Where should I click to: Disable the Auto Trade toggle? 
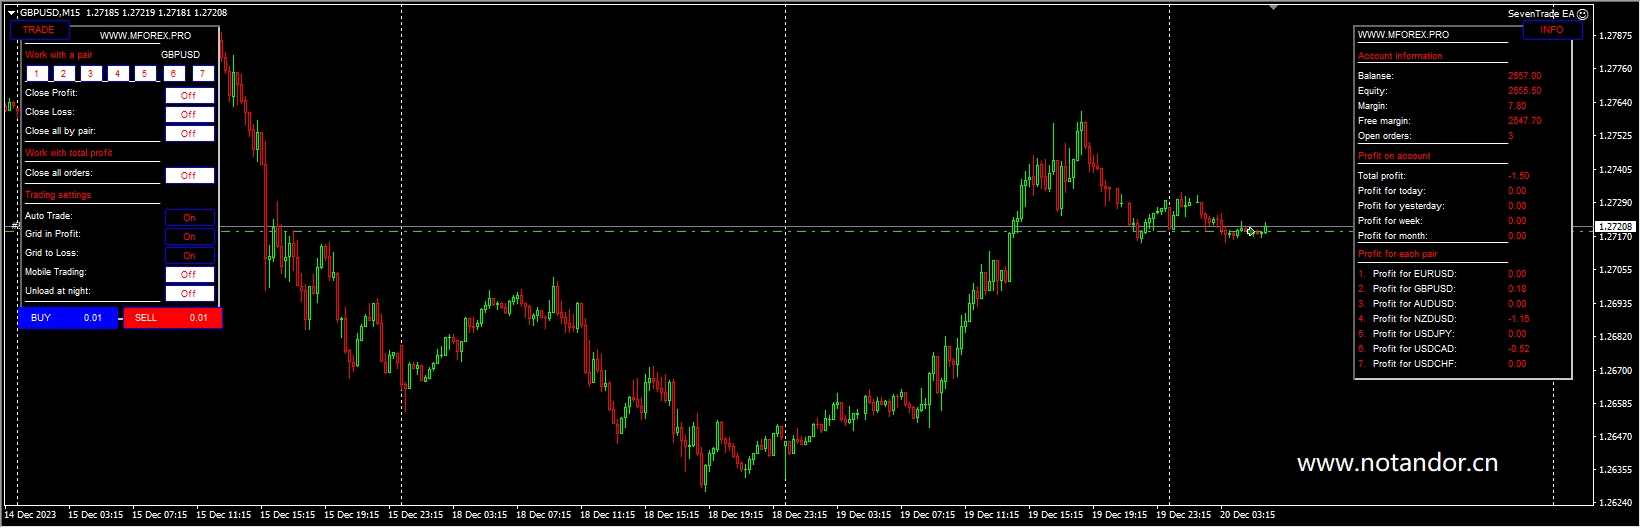pyautogui.click(x=189, y=217)
